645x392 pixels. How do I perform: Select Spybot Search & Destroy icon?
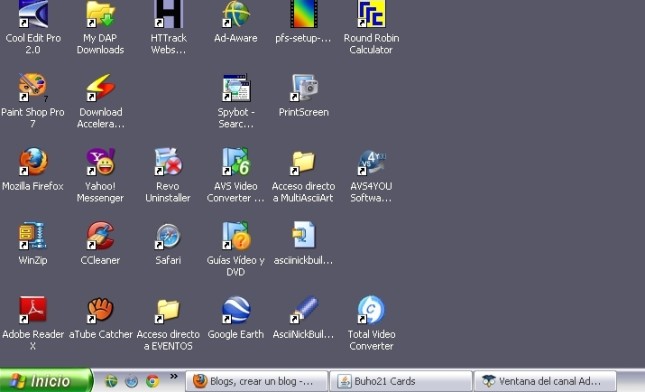236,88
